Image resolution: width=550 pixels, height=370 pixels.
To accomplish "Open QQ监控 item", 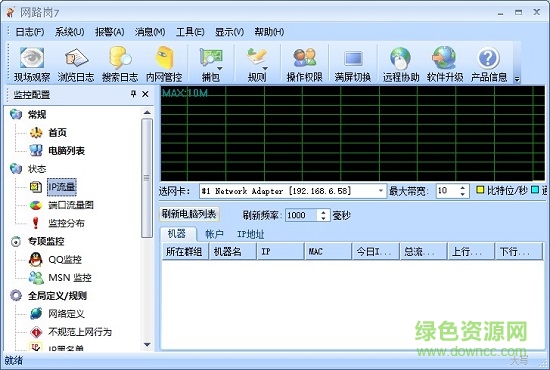I will point(65,260).
